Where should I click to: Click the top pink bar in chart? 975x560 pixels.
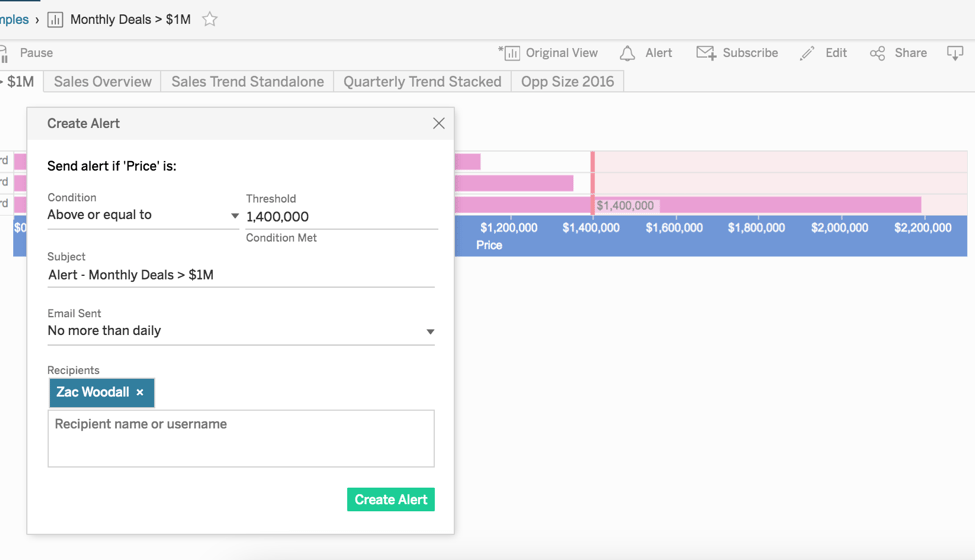click(468, 162)
